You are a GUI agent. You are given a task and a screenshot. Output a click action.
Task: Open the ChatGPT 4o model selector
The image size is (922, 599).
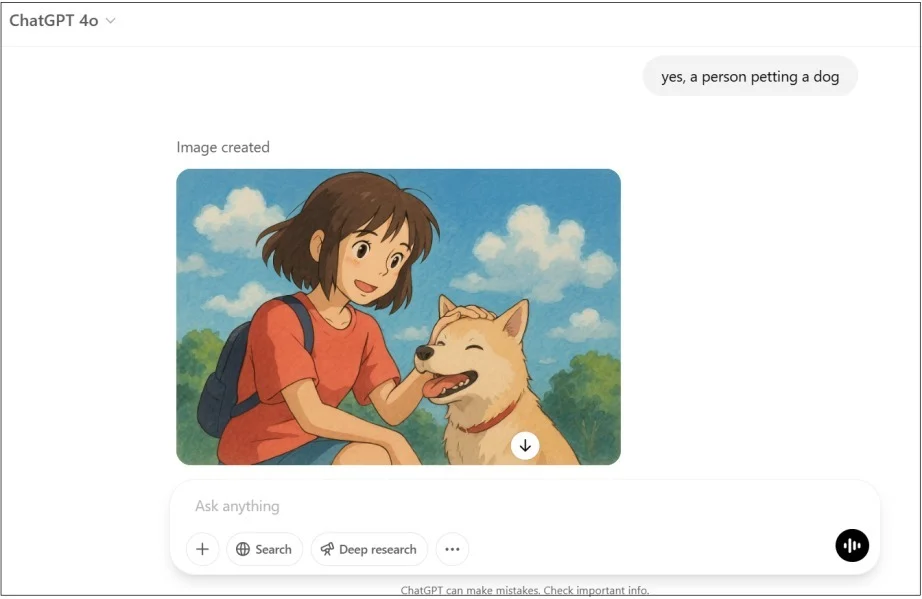[55, 20]
